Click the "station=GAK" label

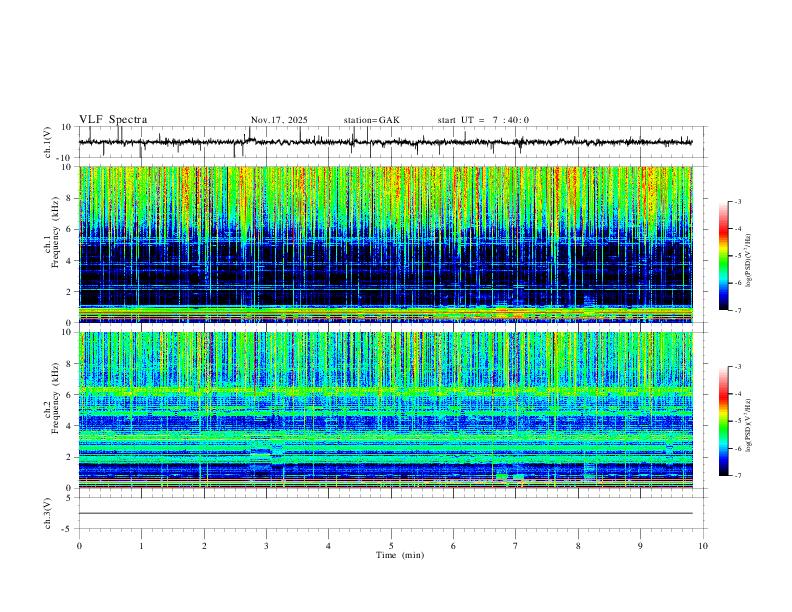371,120
